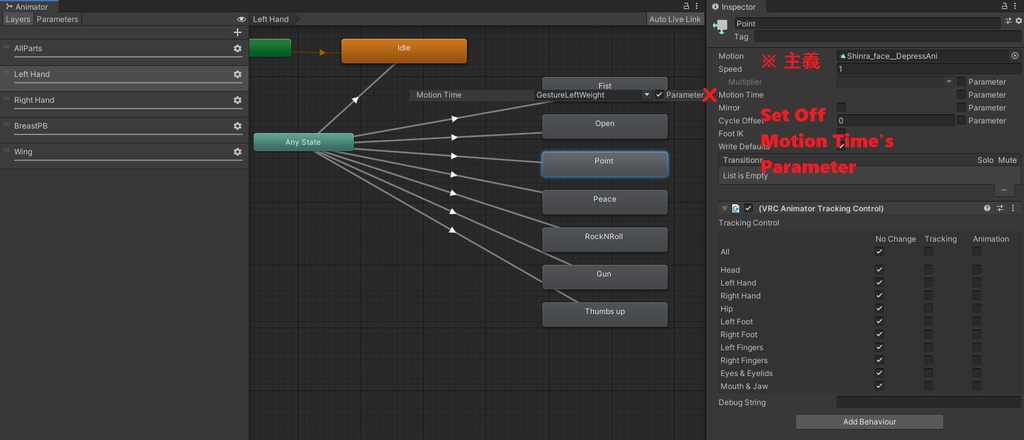The width and height of the screenshot is (1024, 440).
Task: Click the Cycle Offset value field
Action: [895, 120]
